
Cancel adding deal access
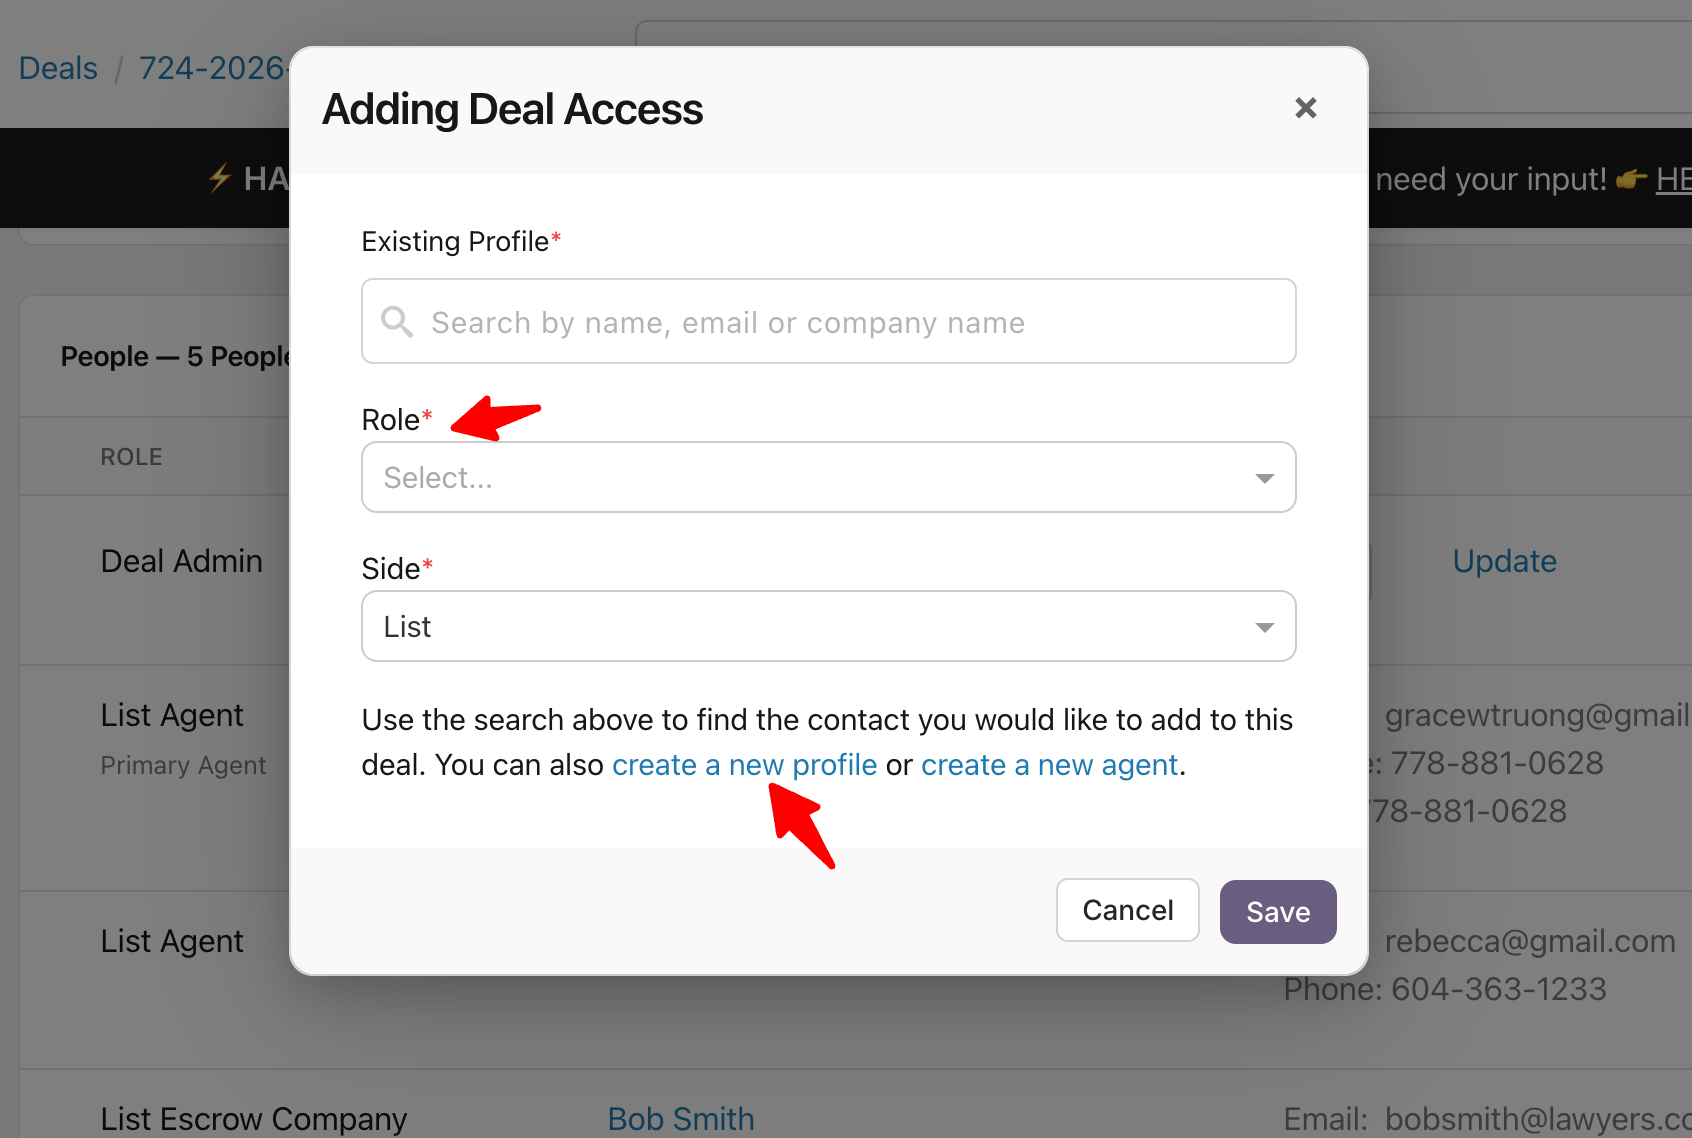1127,910
